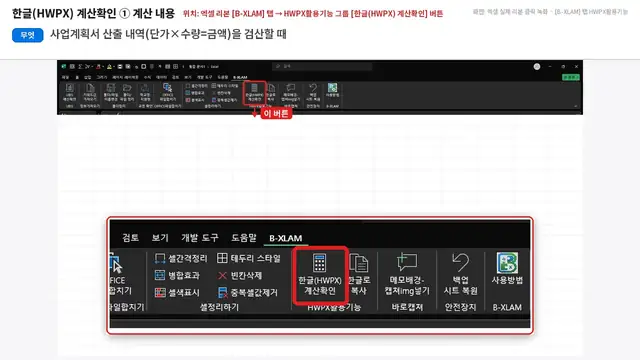Click 셀색표시 in the enlarged ribbon
640x360 pixels.
tap(177, 293)
